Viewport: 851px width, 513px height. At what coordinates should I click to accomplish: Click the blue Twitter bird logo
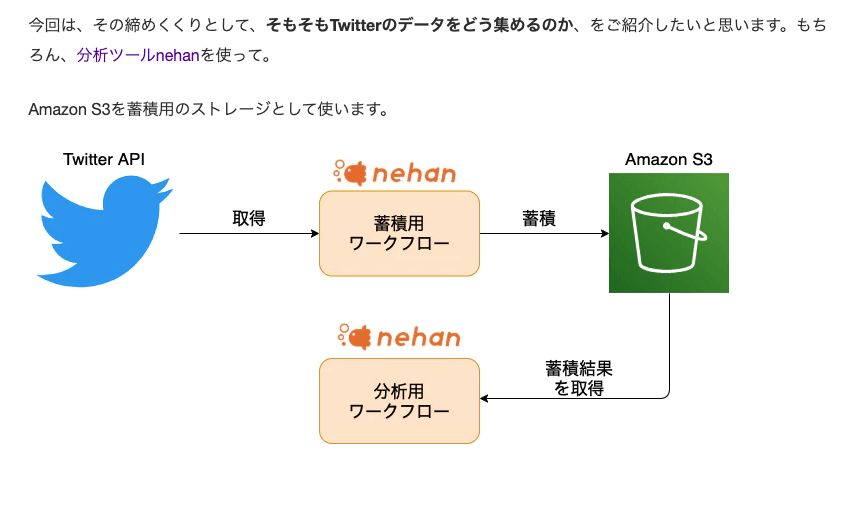[x=104, y=231]
